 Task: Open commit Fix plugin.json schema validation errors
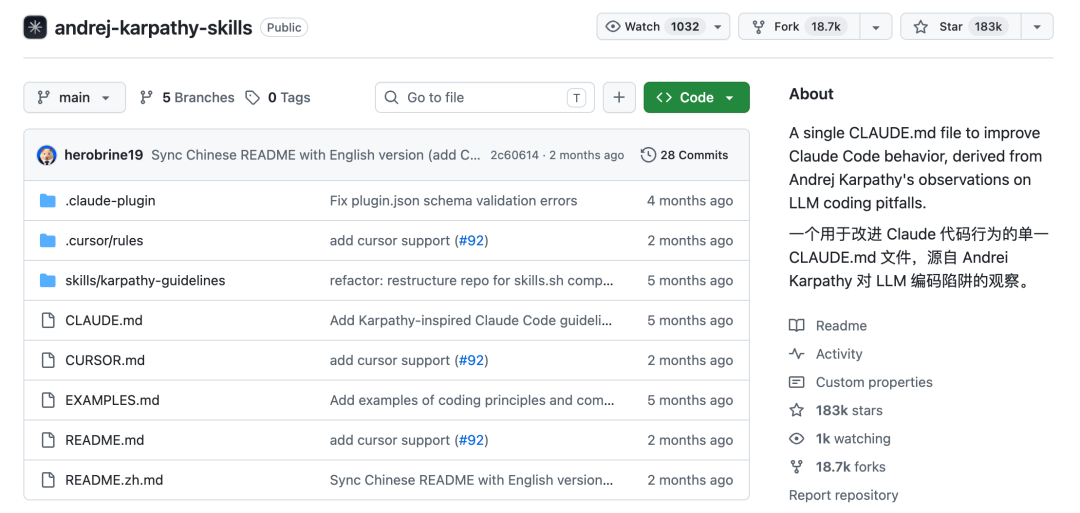(x=453, y=201)
